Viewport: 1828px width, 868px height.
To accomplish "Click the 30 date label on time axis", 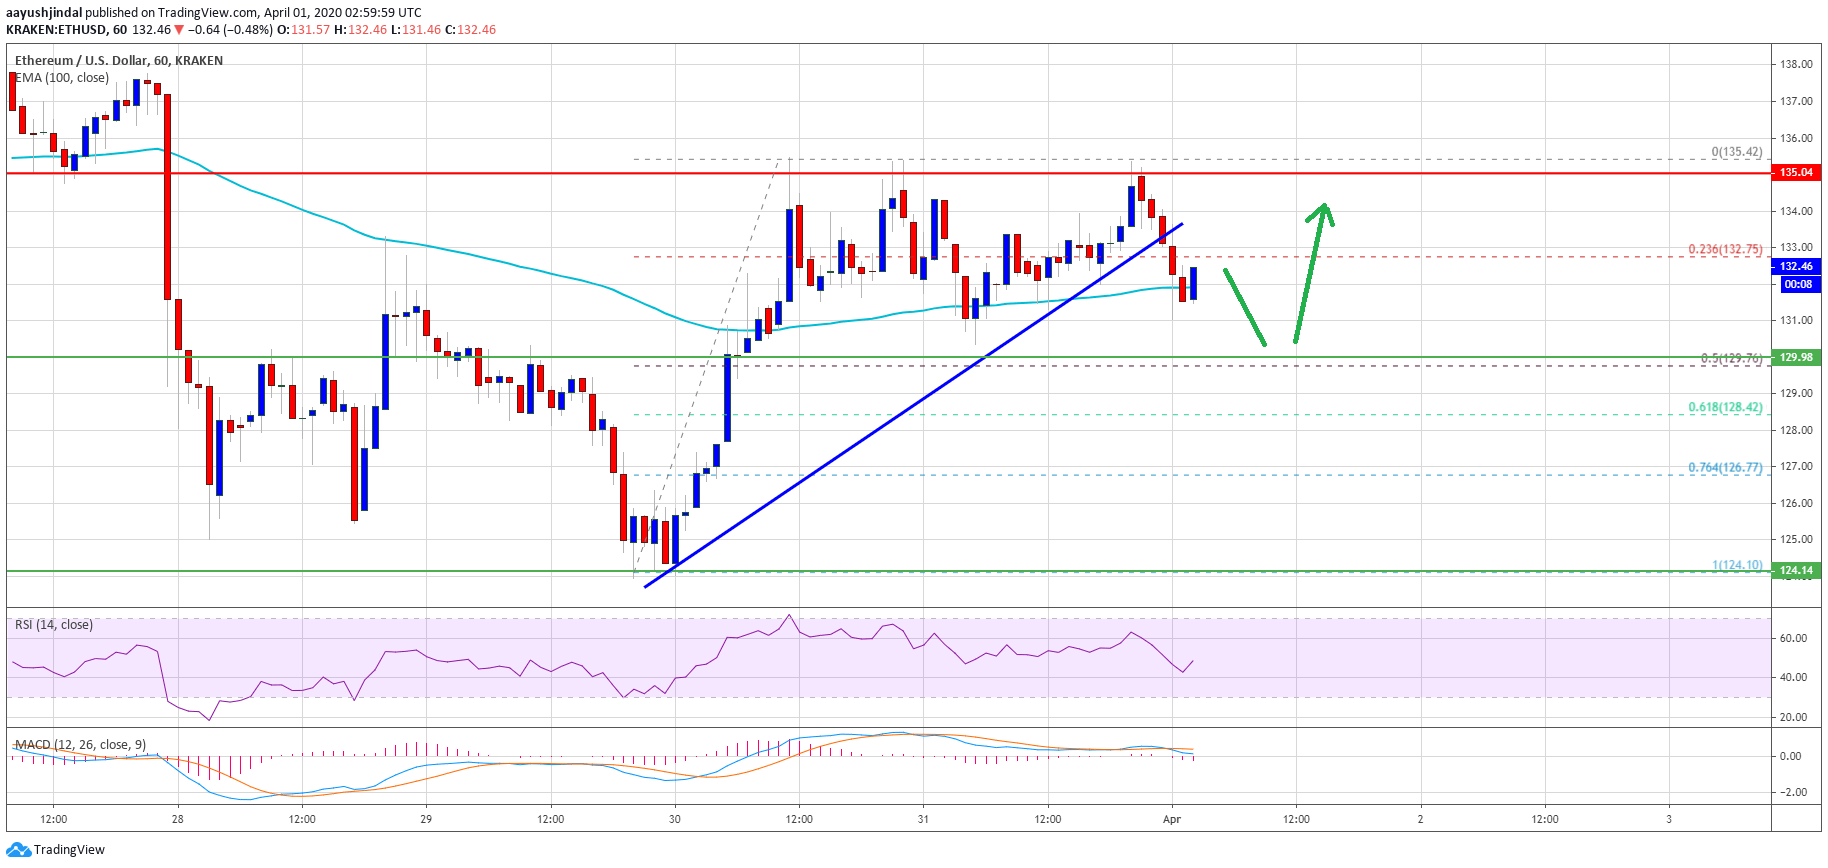I will pyautogui.click(x=675, y=819).
